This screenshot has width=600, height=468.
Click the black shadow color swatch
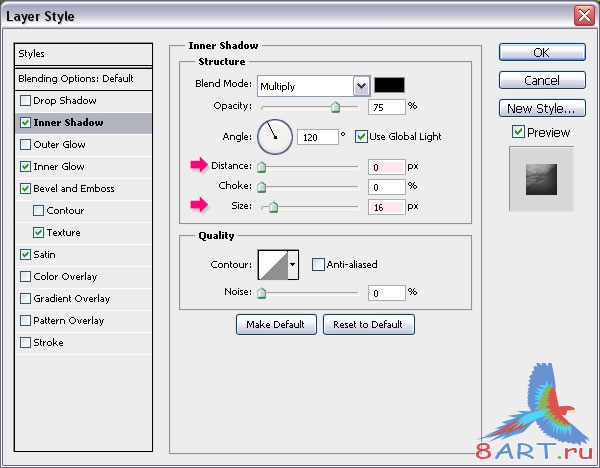tap(389, 85)
